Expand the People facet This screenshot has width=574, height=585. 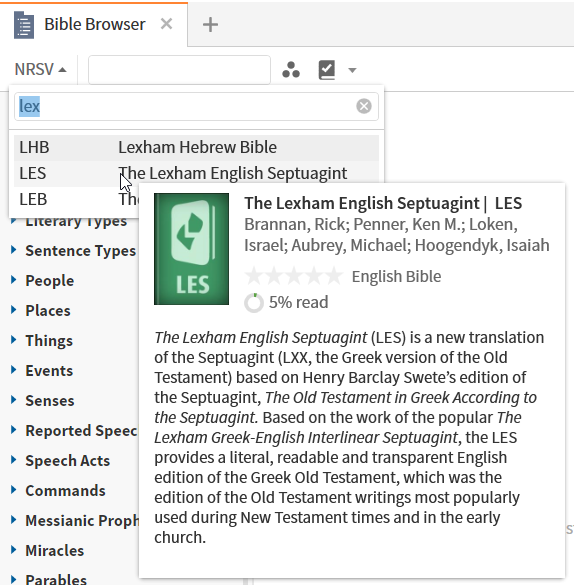[14, 280]
